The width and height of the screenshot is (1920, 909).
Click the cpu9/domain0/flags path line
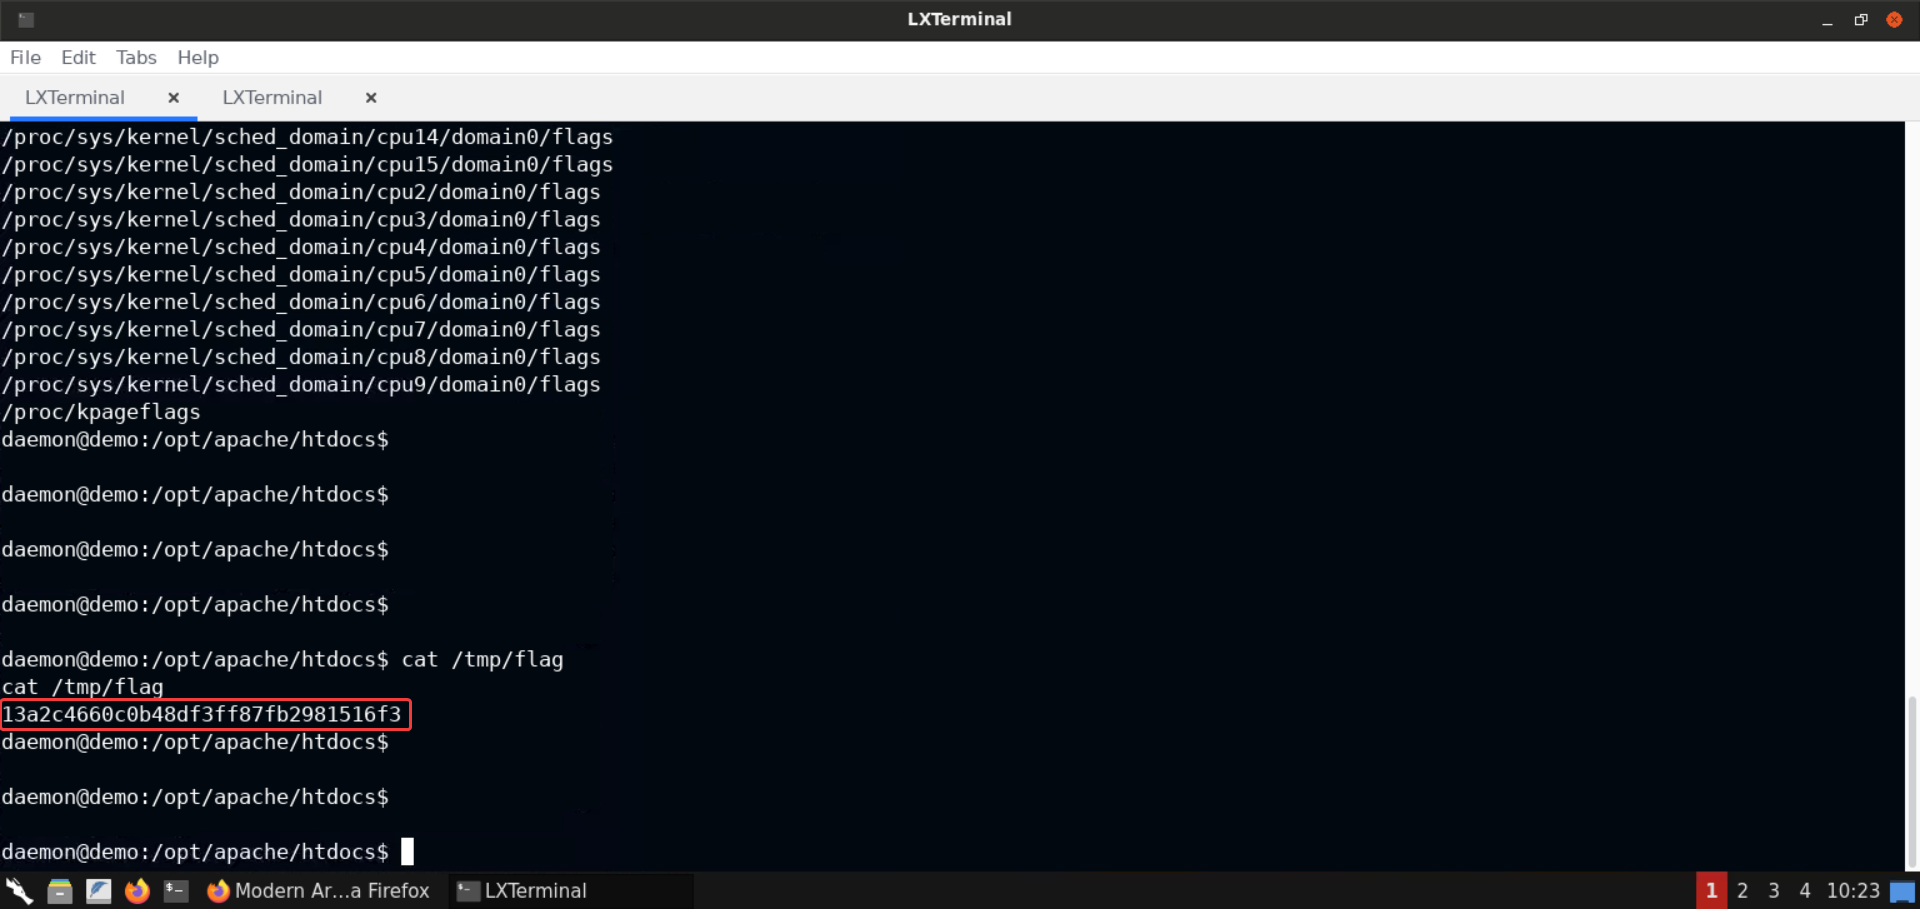coord(301,384)
